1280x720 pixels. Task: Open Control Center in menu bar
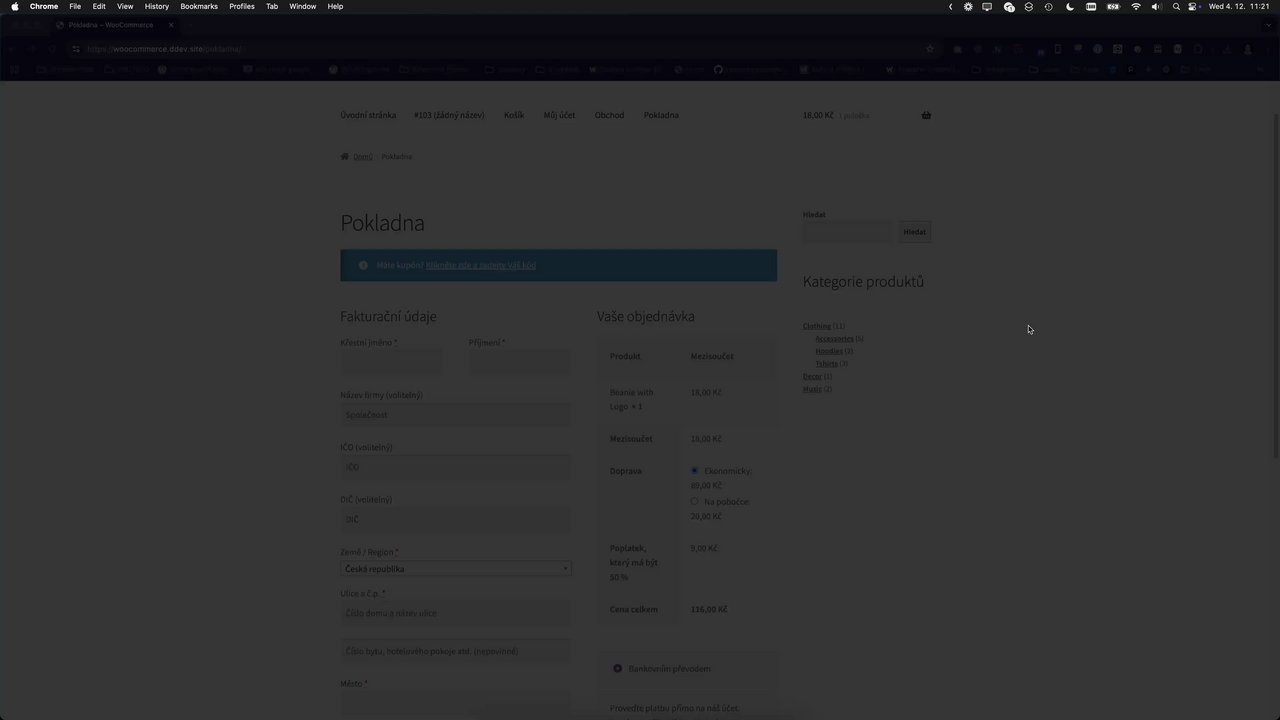tap(1194, 6)
